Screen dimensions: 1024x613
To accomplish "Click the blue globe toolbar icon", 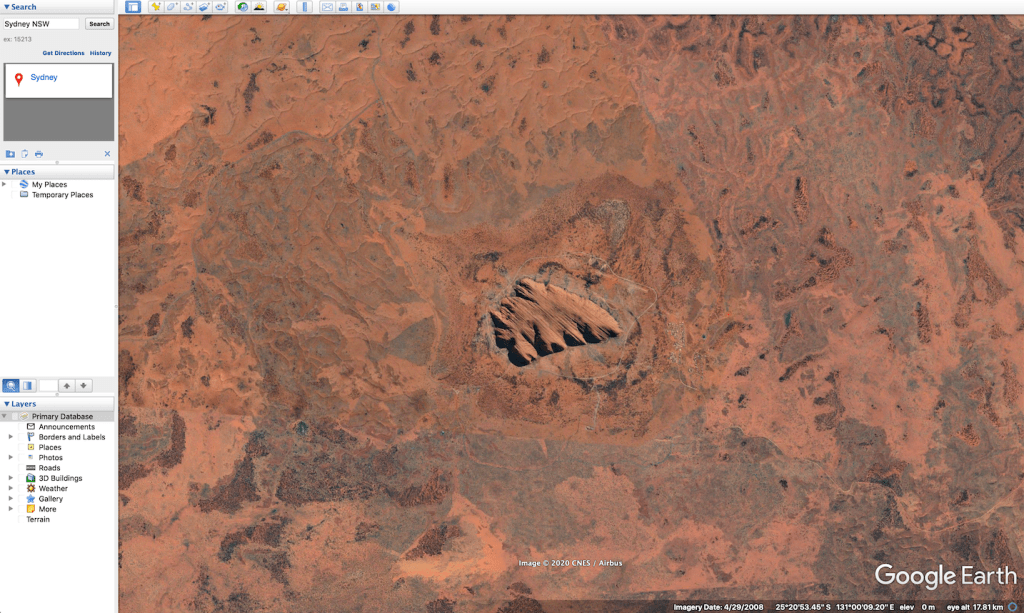I will [391, 7].
